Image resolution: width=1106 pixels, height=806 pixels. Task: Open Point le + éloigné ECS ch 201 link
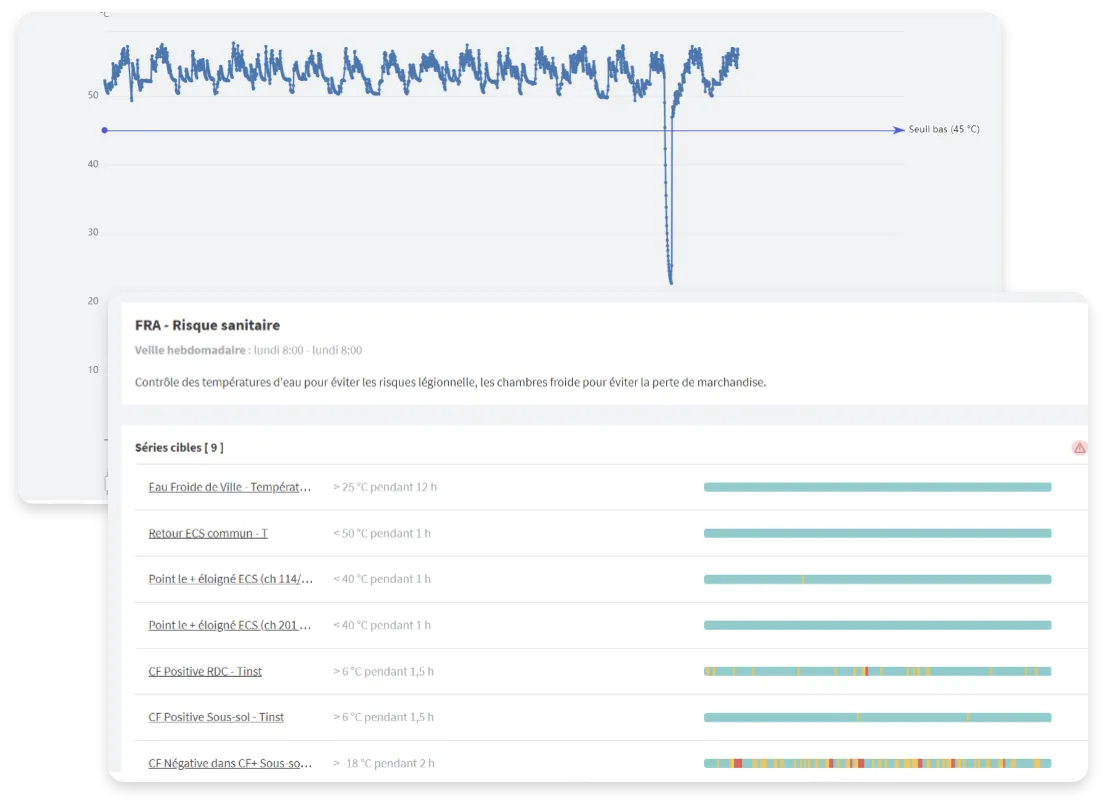tap(230, 625)
